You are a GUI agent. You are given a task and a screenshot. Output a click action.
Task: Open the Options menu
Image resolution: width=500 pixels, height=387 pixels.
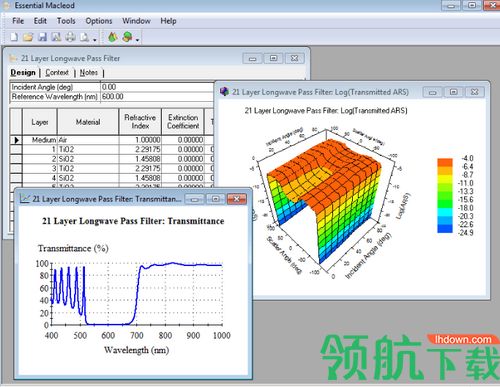(x=99, y=21)
